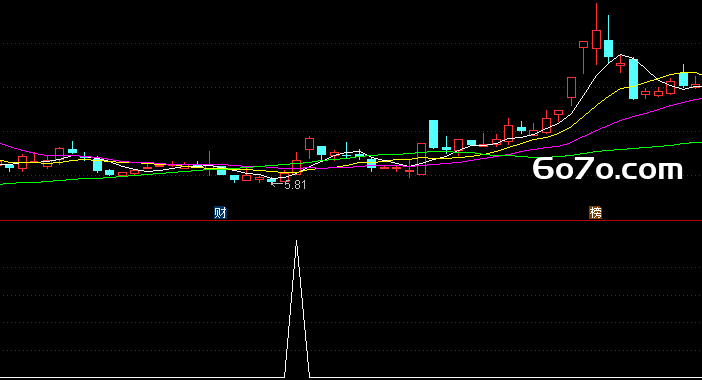This screenshot has height=380, width=702.
Task: Select the tall cyan candle before the 榜 rally
Action: pyautogui.click(x=433, y=134)
